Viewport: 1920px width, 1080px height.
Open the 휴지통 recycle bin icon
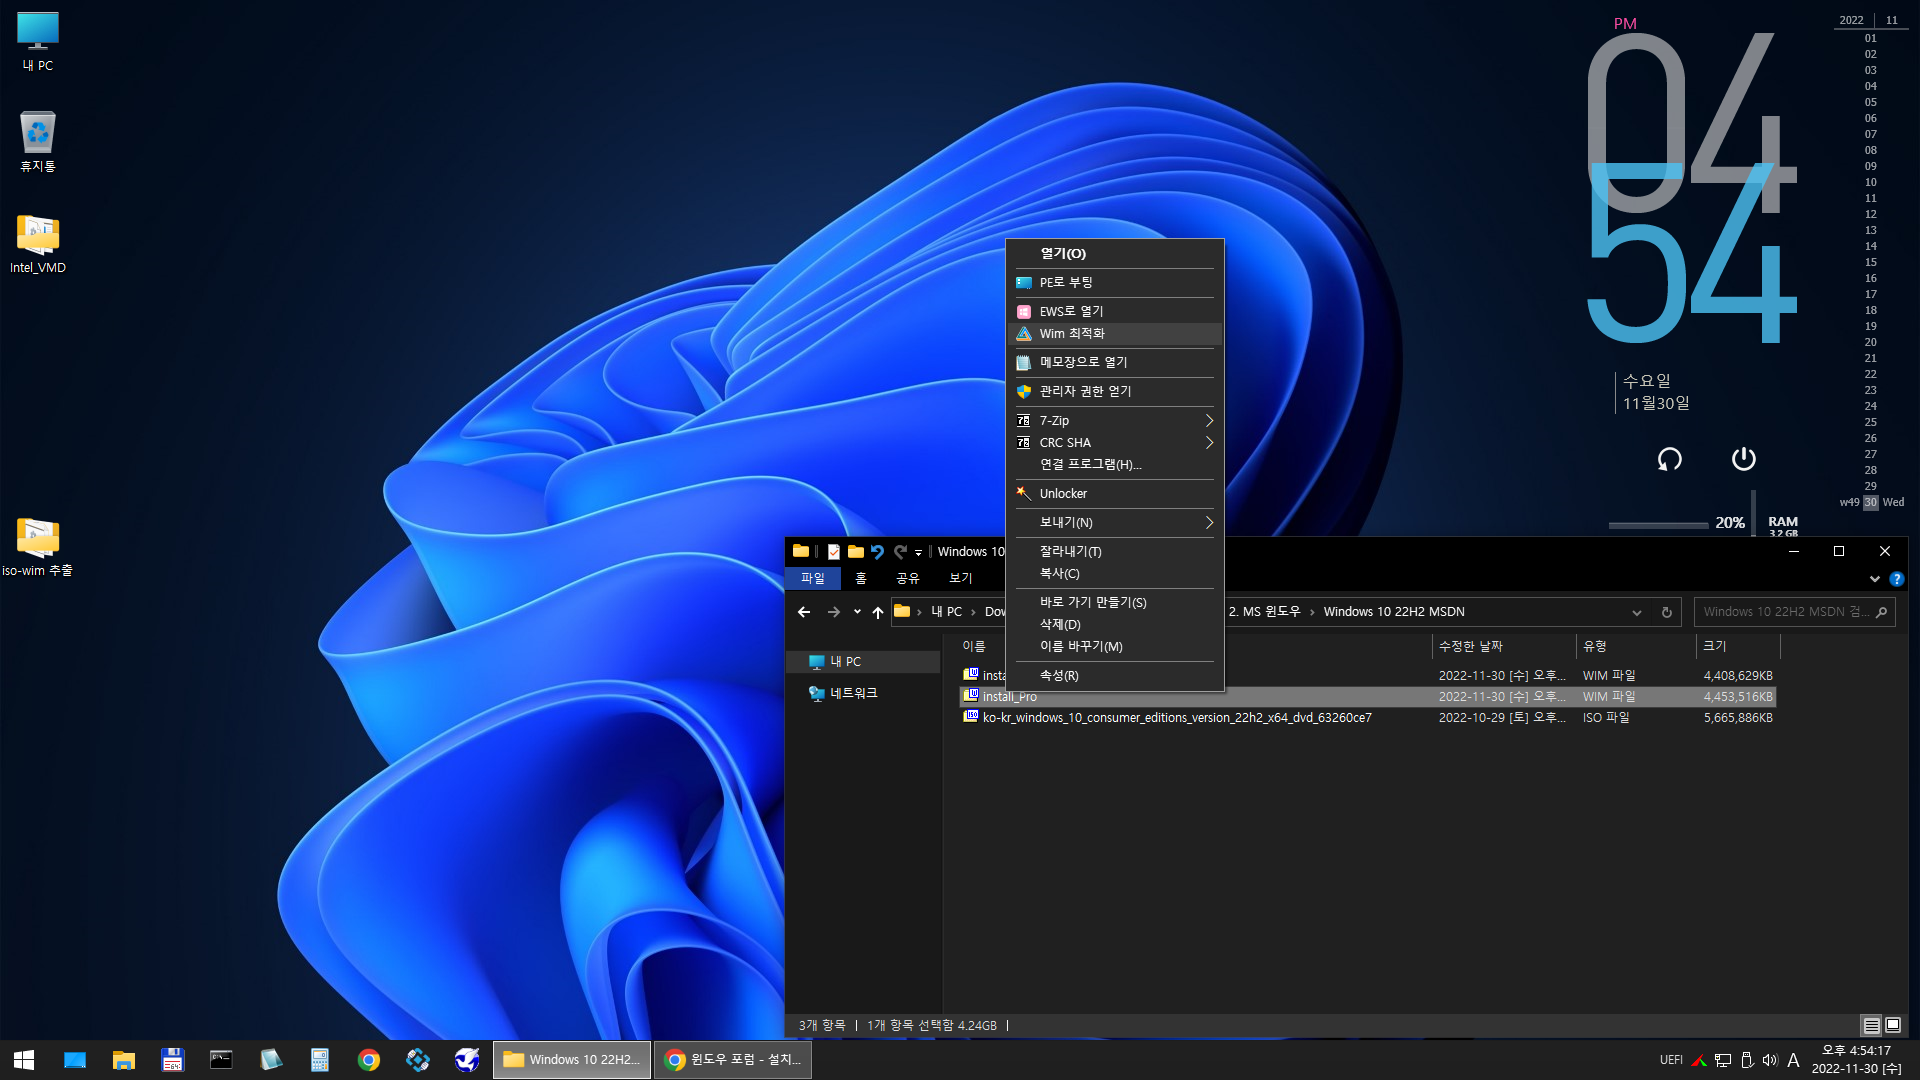pyautogui.click(x=38, y=142)
